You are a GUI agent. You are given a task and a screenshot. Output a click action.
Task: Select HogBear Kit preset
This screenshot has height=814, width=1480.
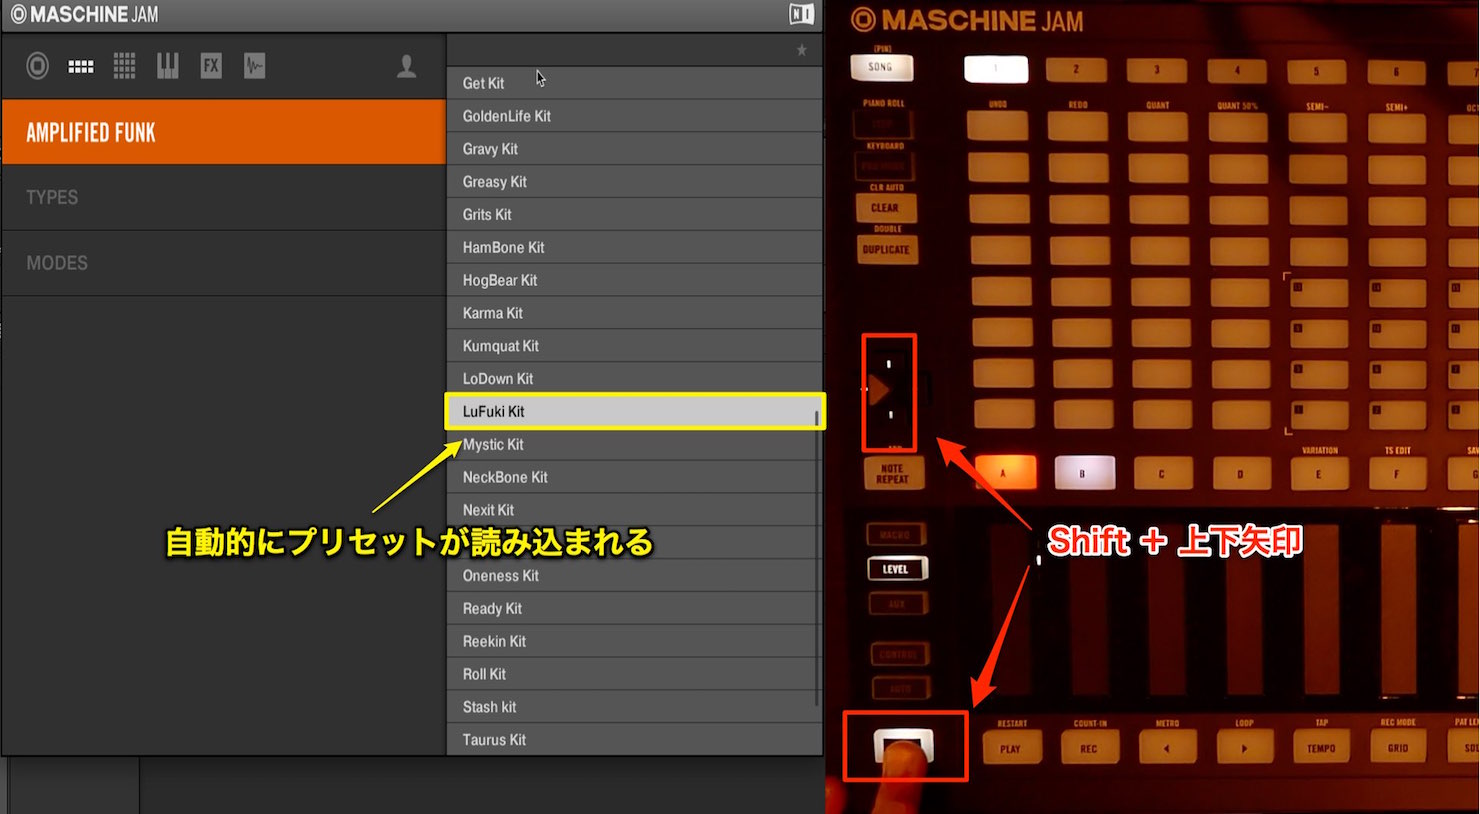634,280
